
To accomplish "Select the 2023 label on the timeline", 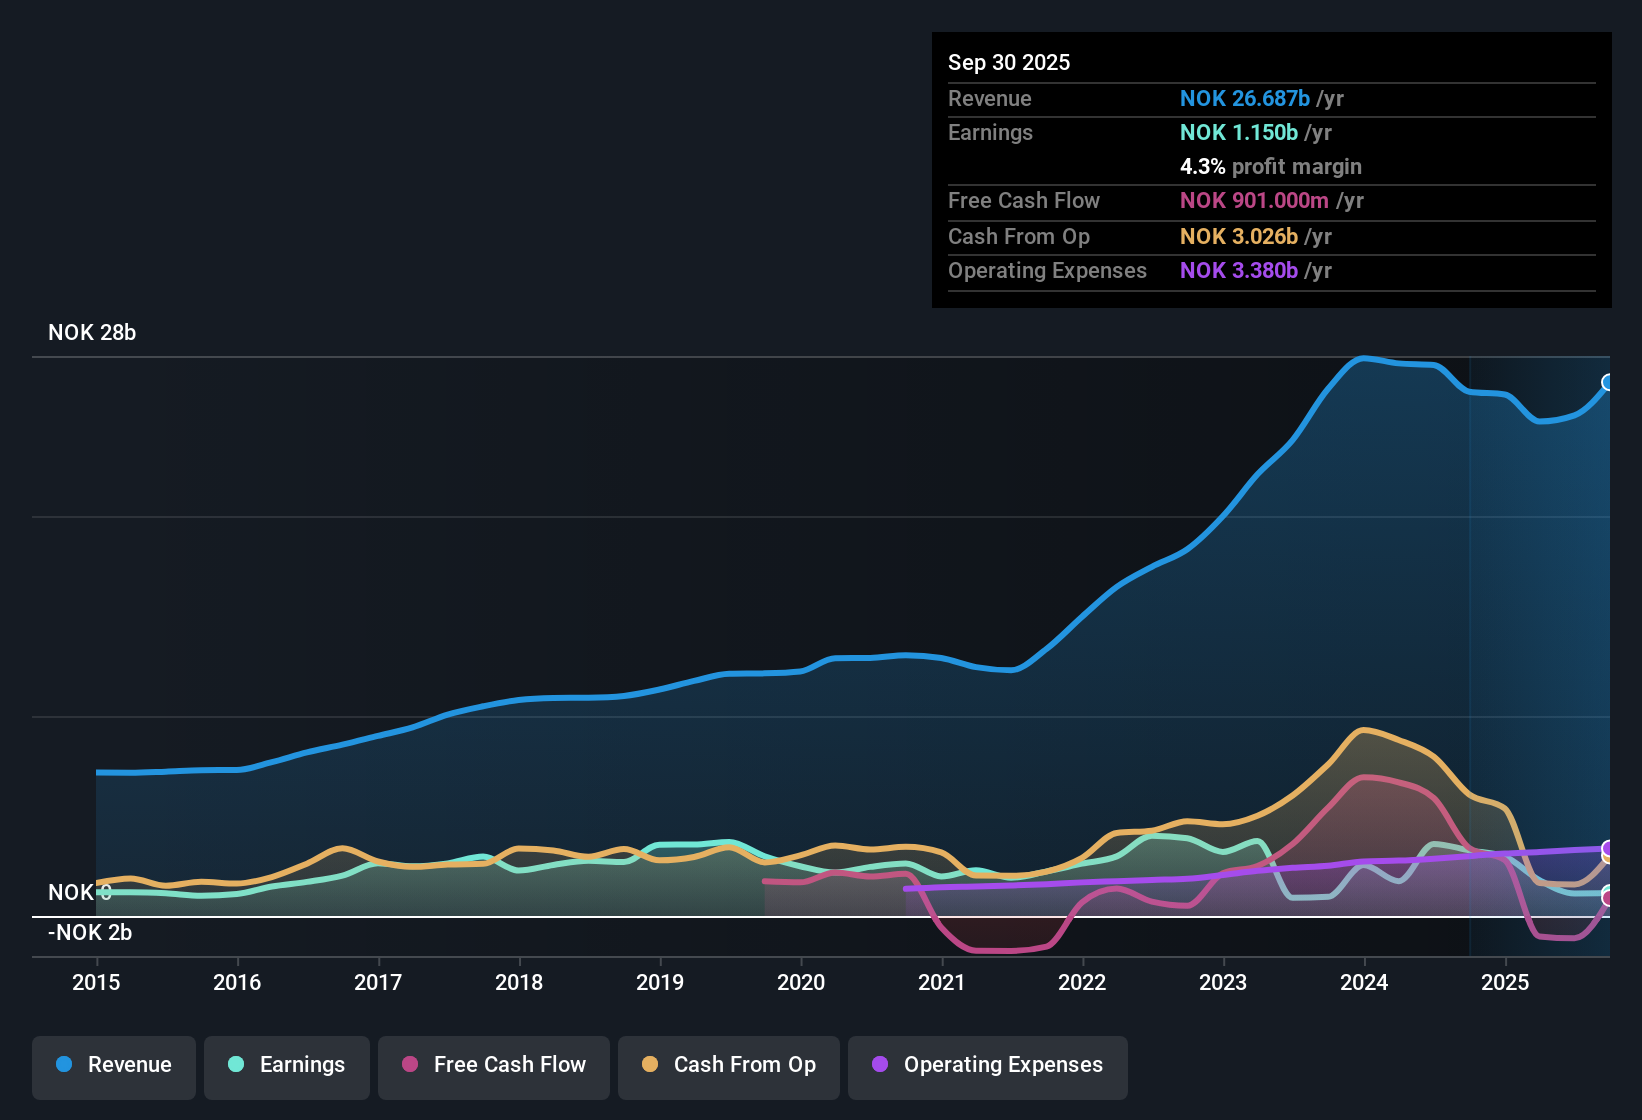I will [x=1223, y=983].
